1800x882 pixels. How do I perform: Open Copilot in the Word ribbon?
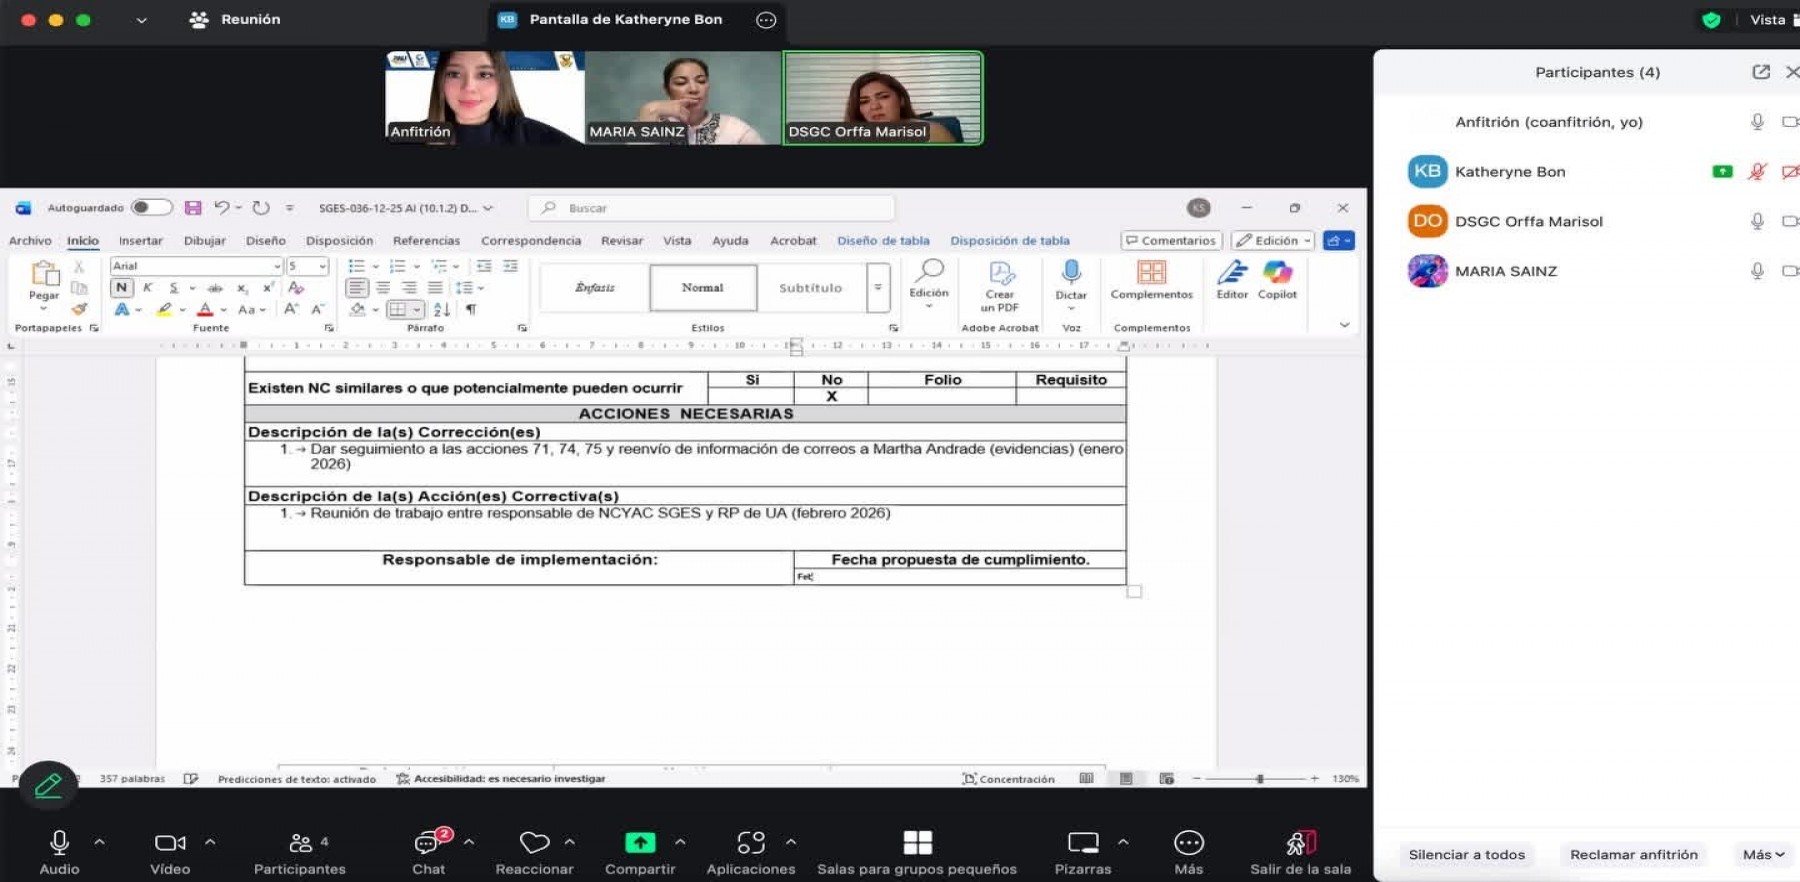point(1277,272)
